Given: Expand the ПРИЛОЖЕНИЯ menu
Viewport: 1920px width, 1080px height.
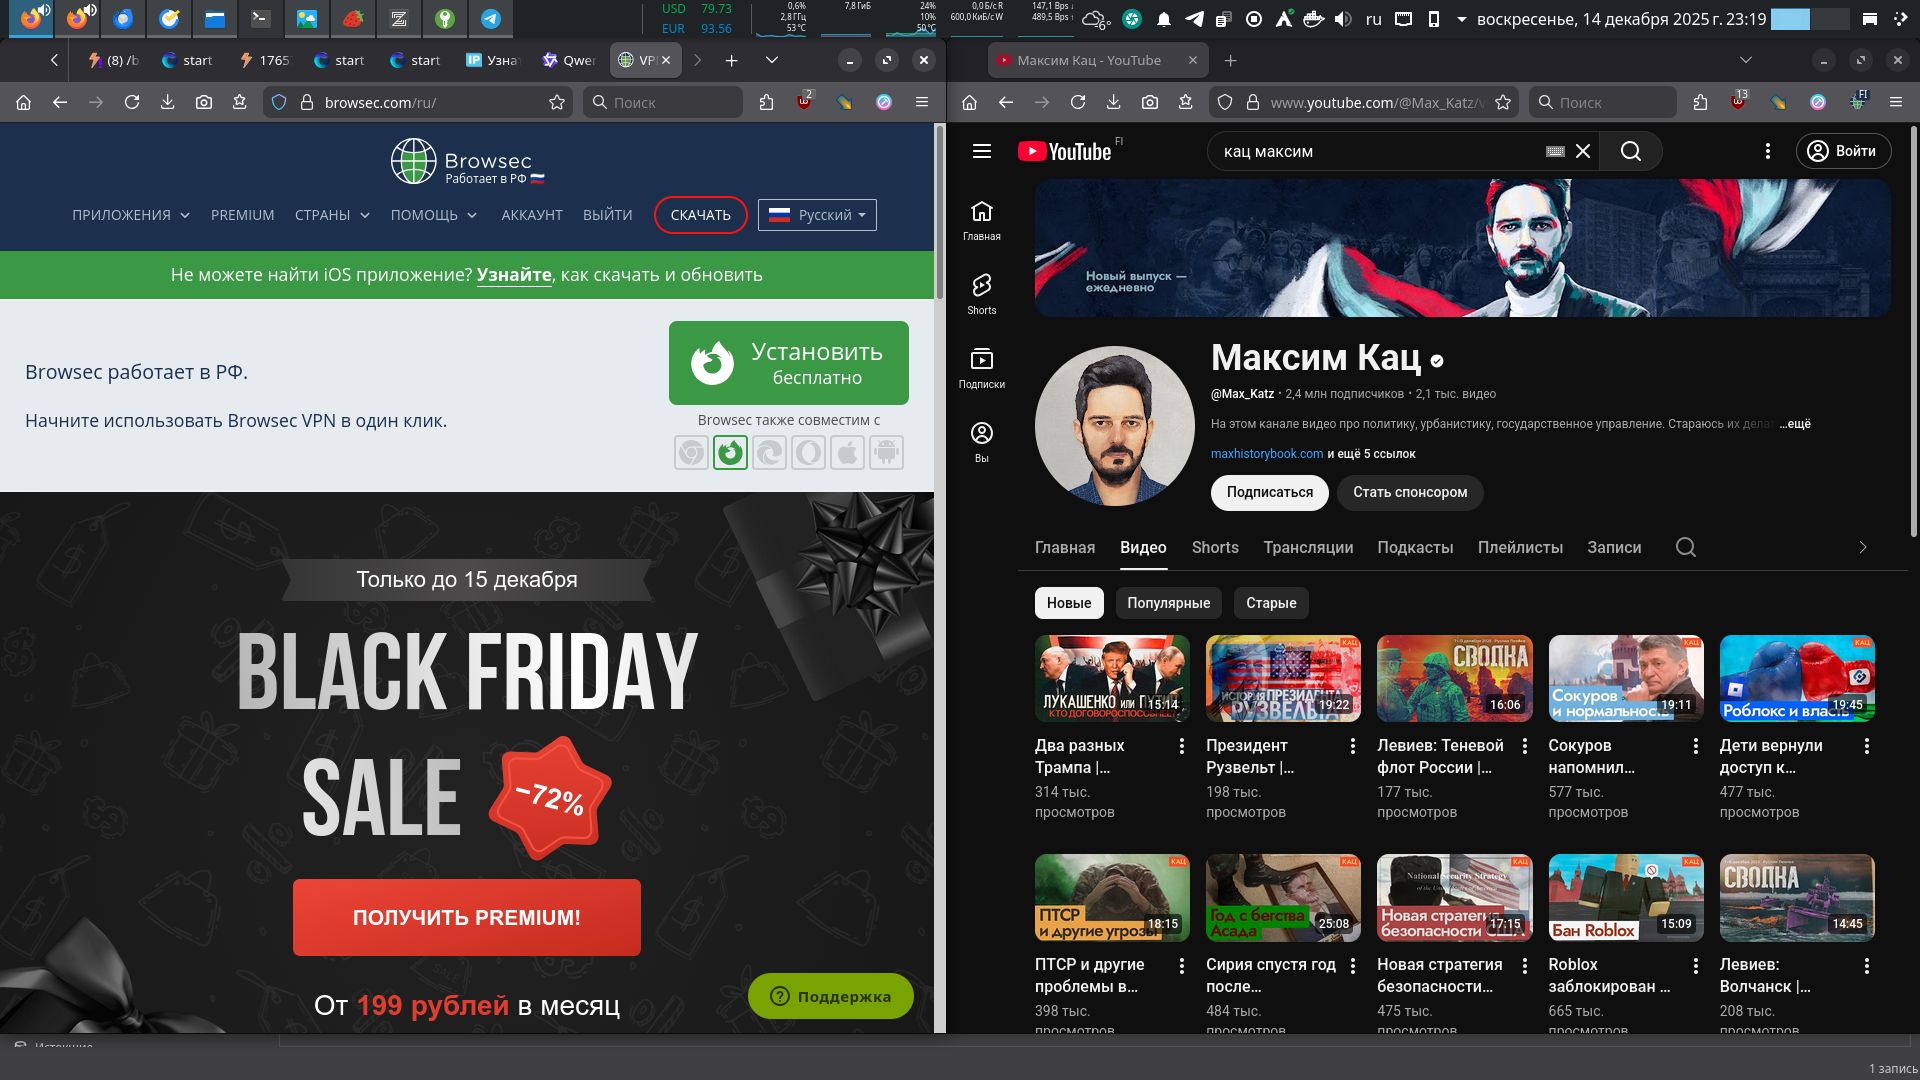Looking at the screenshot, I should click(x=130, y=215).
